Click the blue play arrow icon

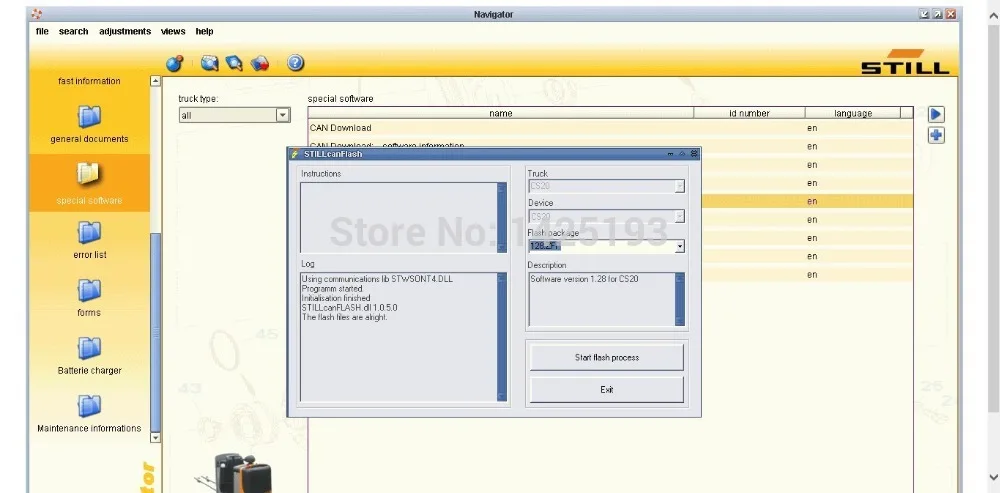pos(936,114)
